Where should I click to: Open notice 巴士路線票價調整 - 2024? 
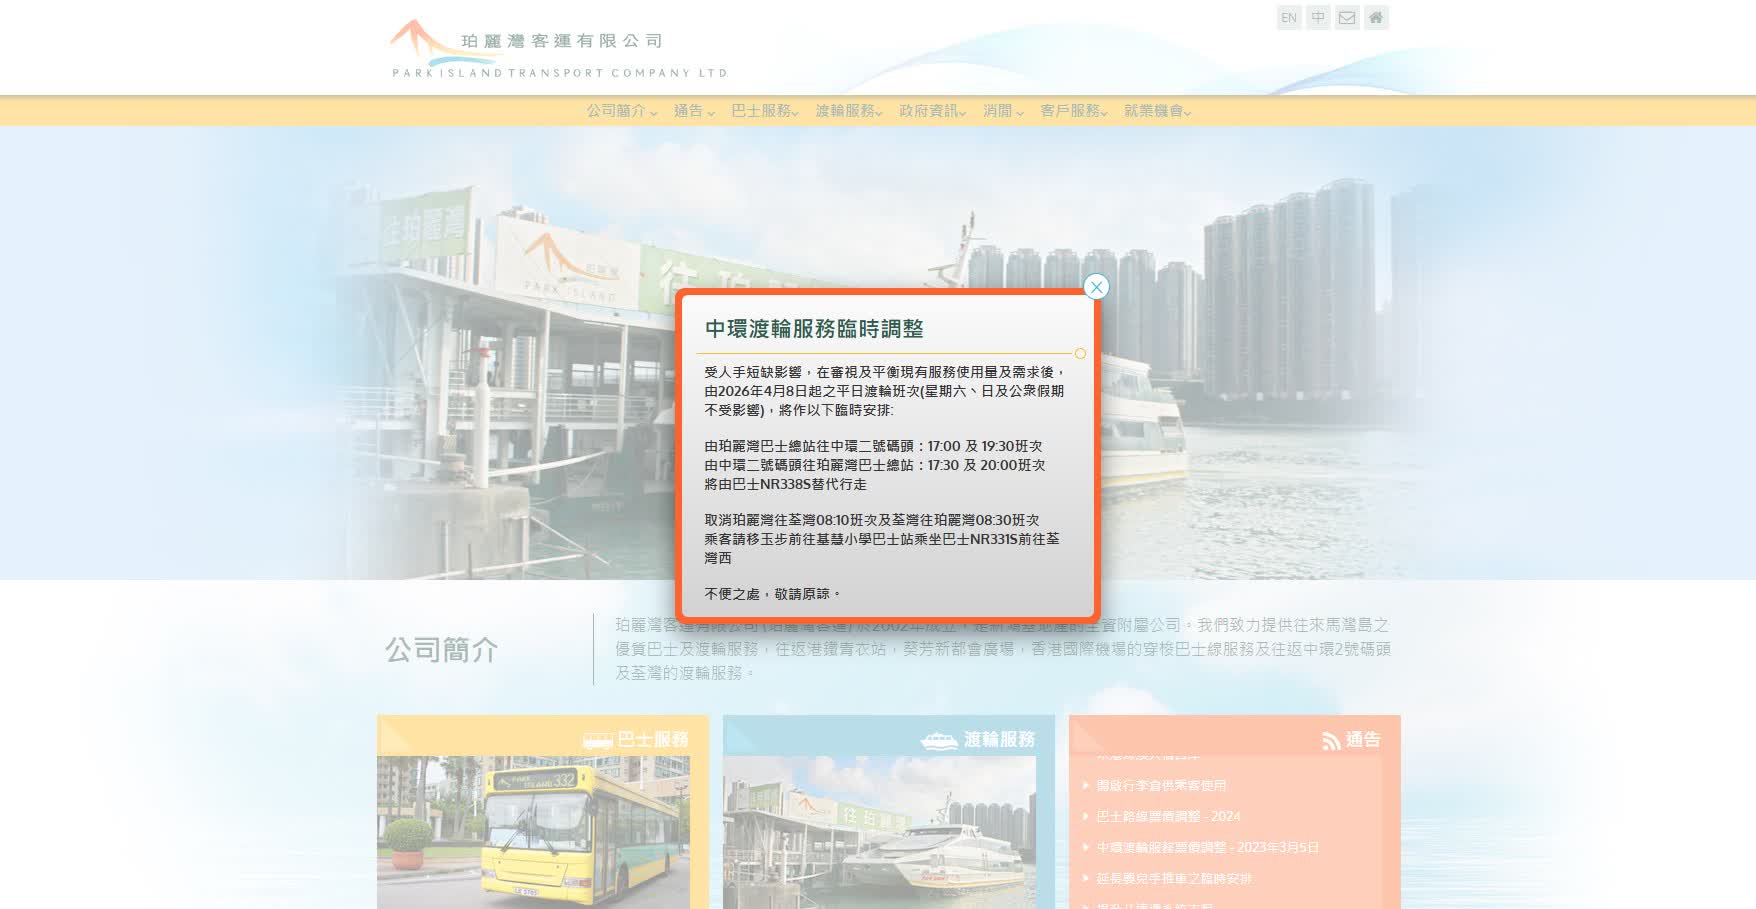click(1168, 817)
